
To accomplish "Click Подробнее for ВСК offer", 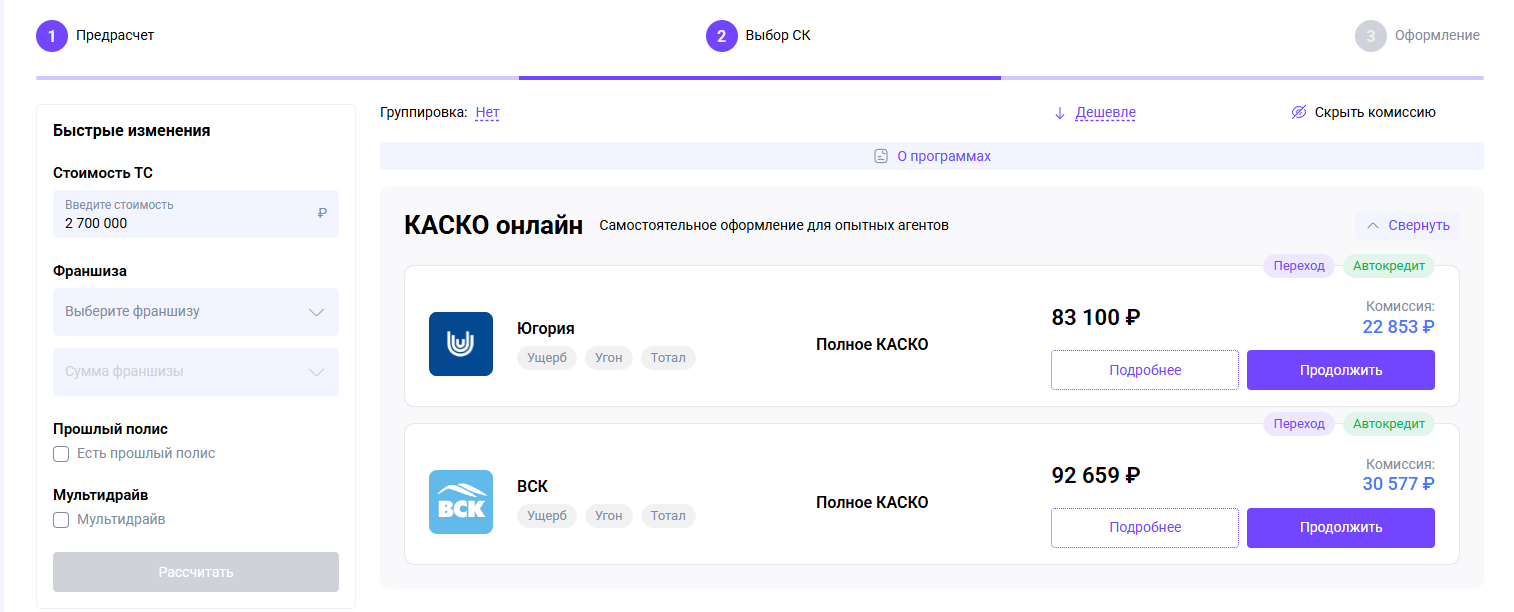I will pyautogui.click(x=1145, y=528).
